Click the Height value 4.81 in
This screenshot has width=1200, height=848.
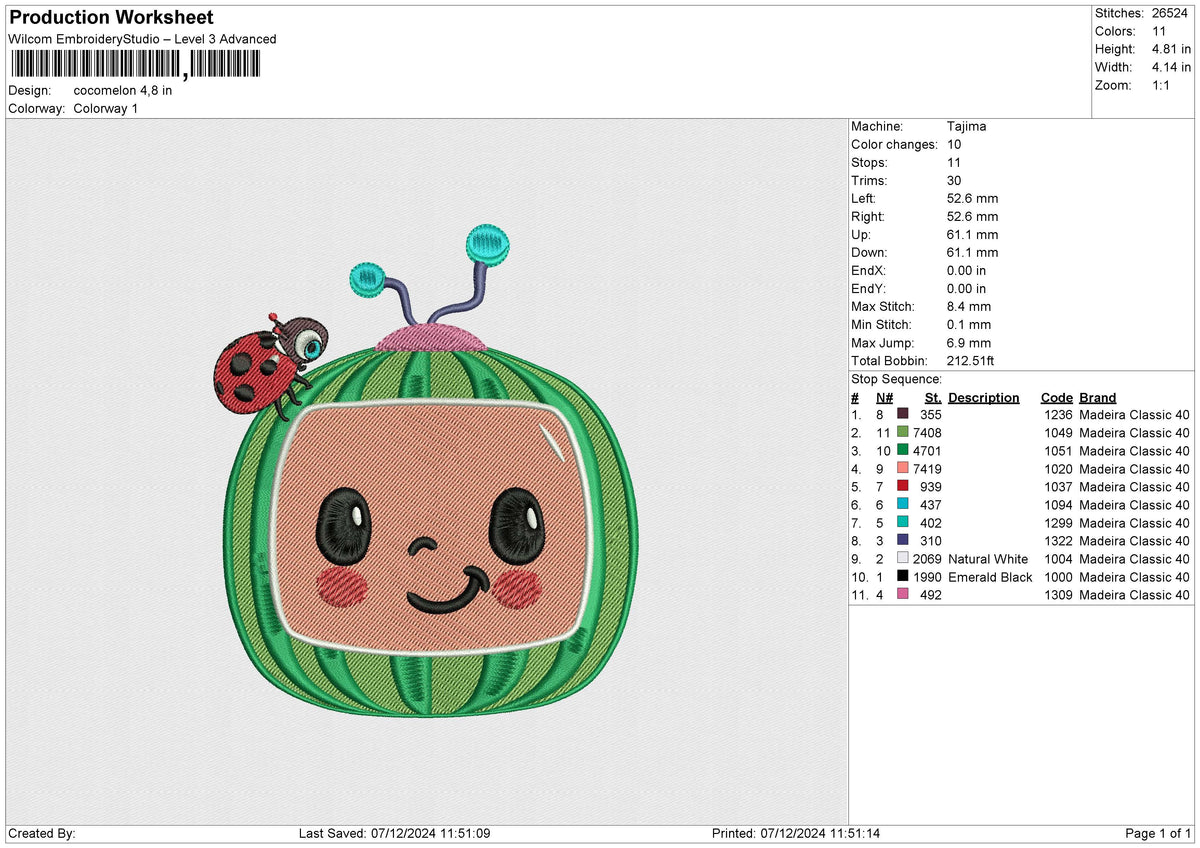[x=1172, y=49]
